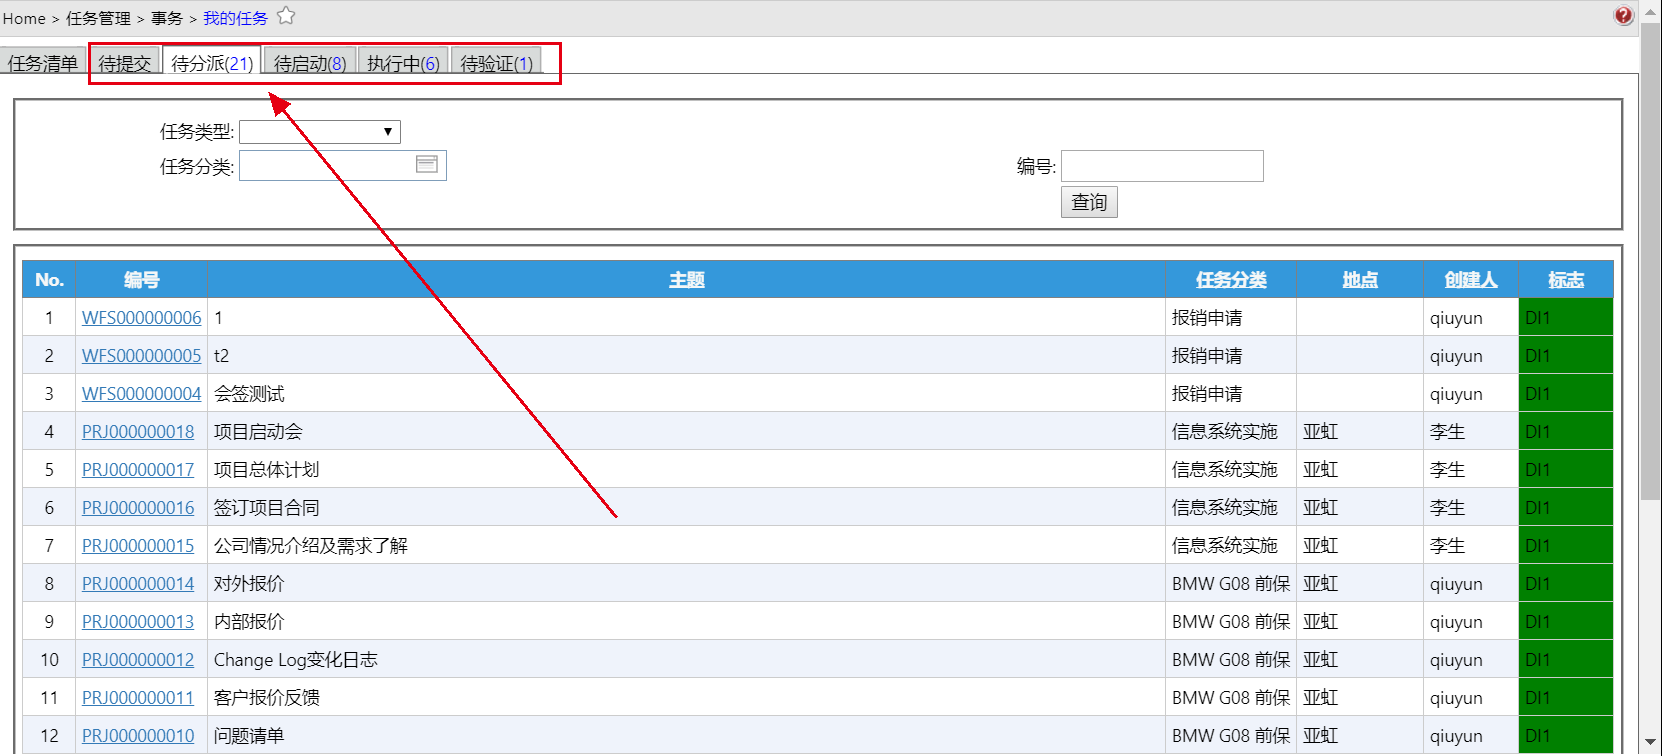Open task PRJ000000013
This screenshot has width=1662, height=756.
tap(138, 622)
